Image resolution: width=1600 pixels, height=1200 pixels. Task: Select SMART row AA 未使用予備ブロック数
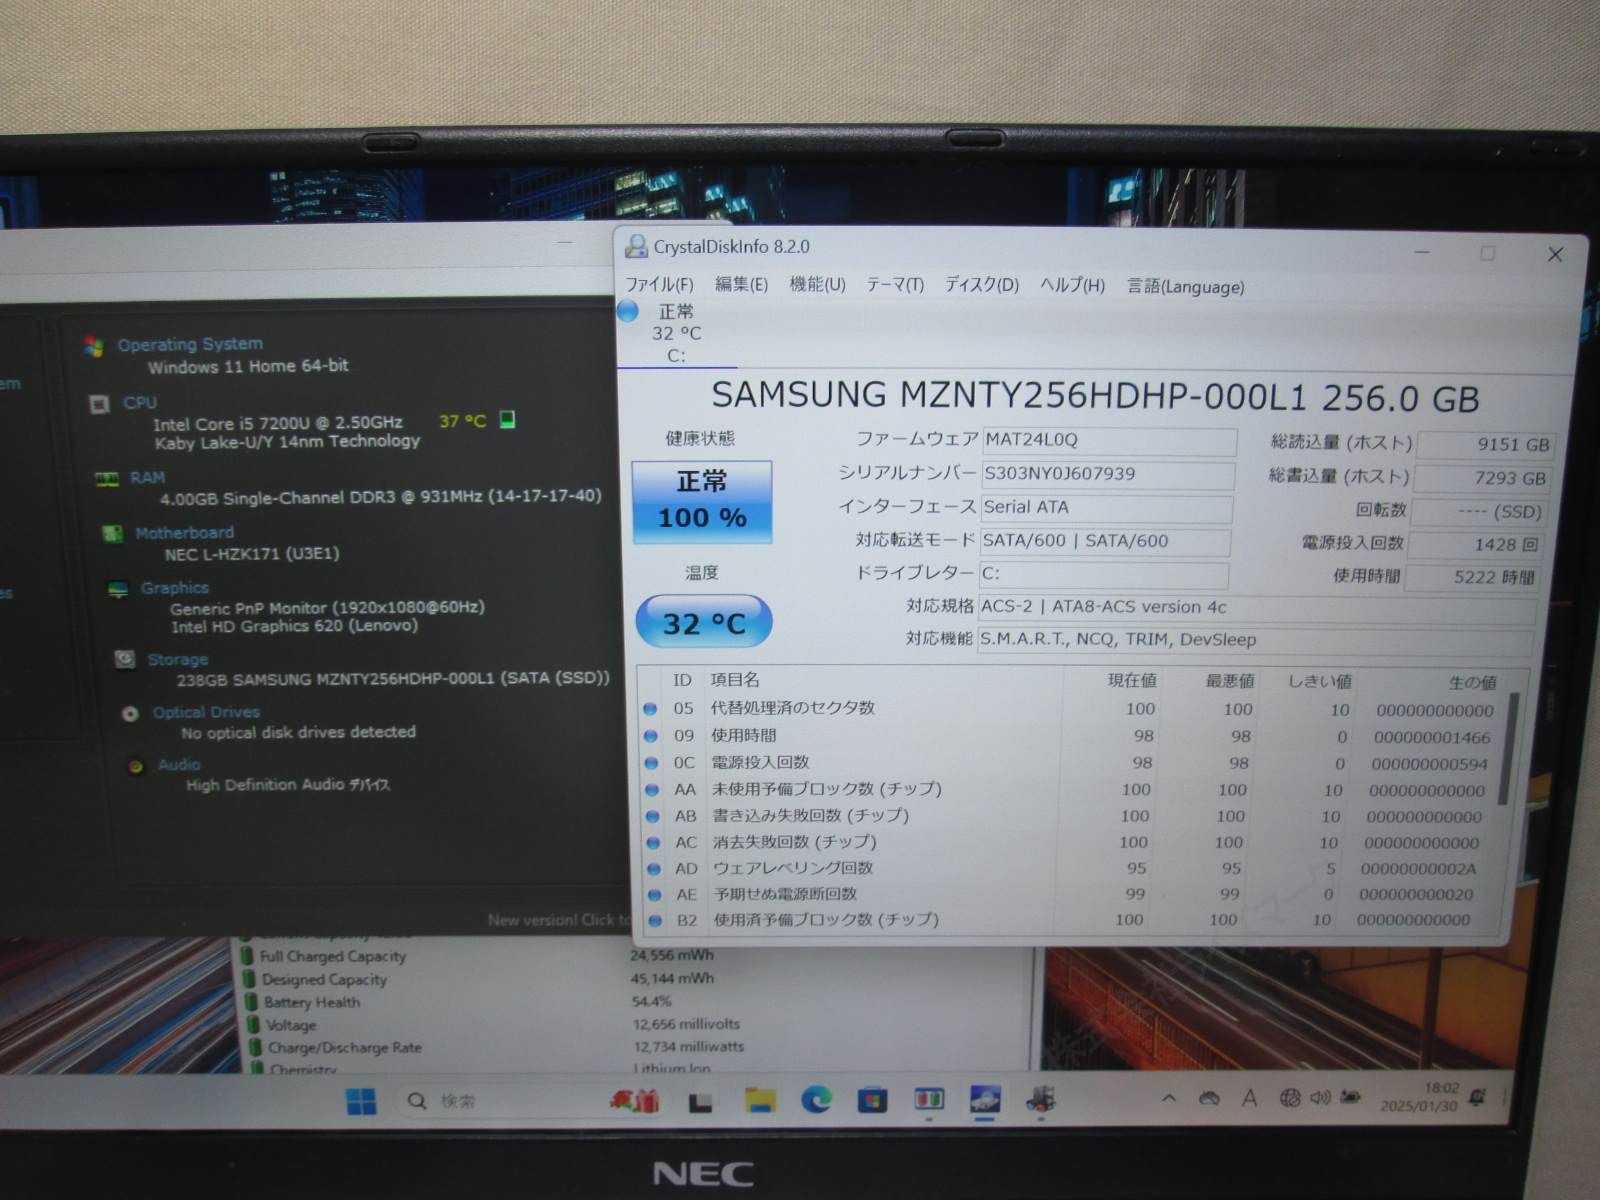point(1068,790)
